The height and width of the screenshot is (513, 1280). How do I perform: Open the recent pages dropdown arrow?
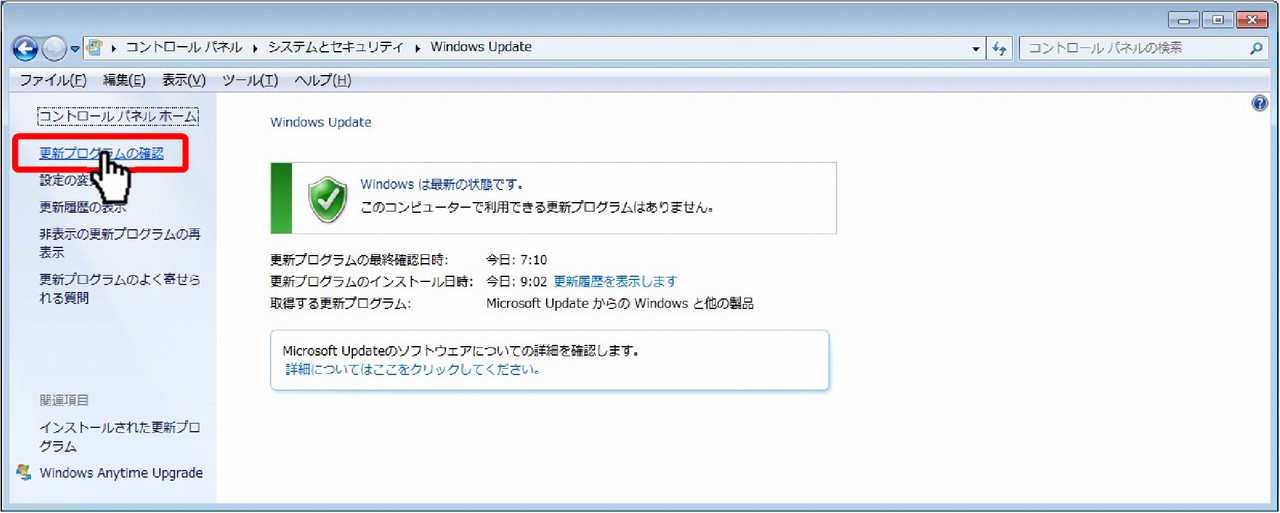tap(75, 49)
